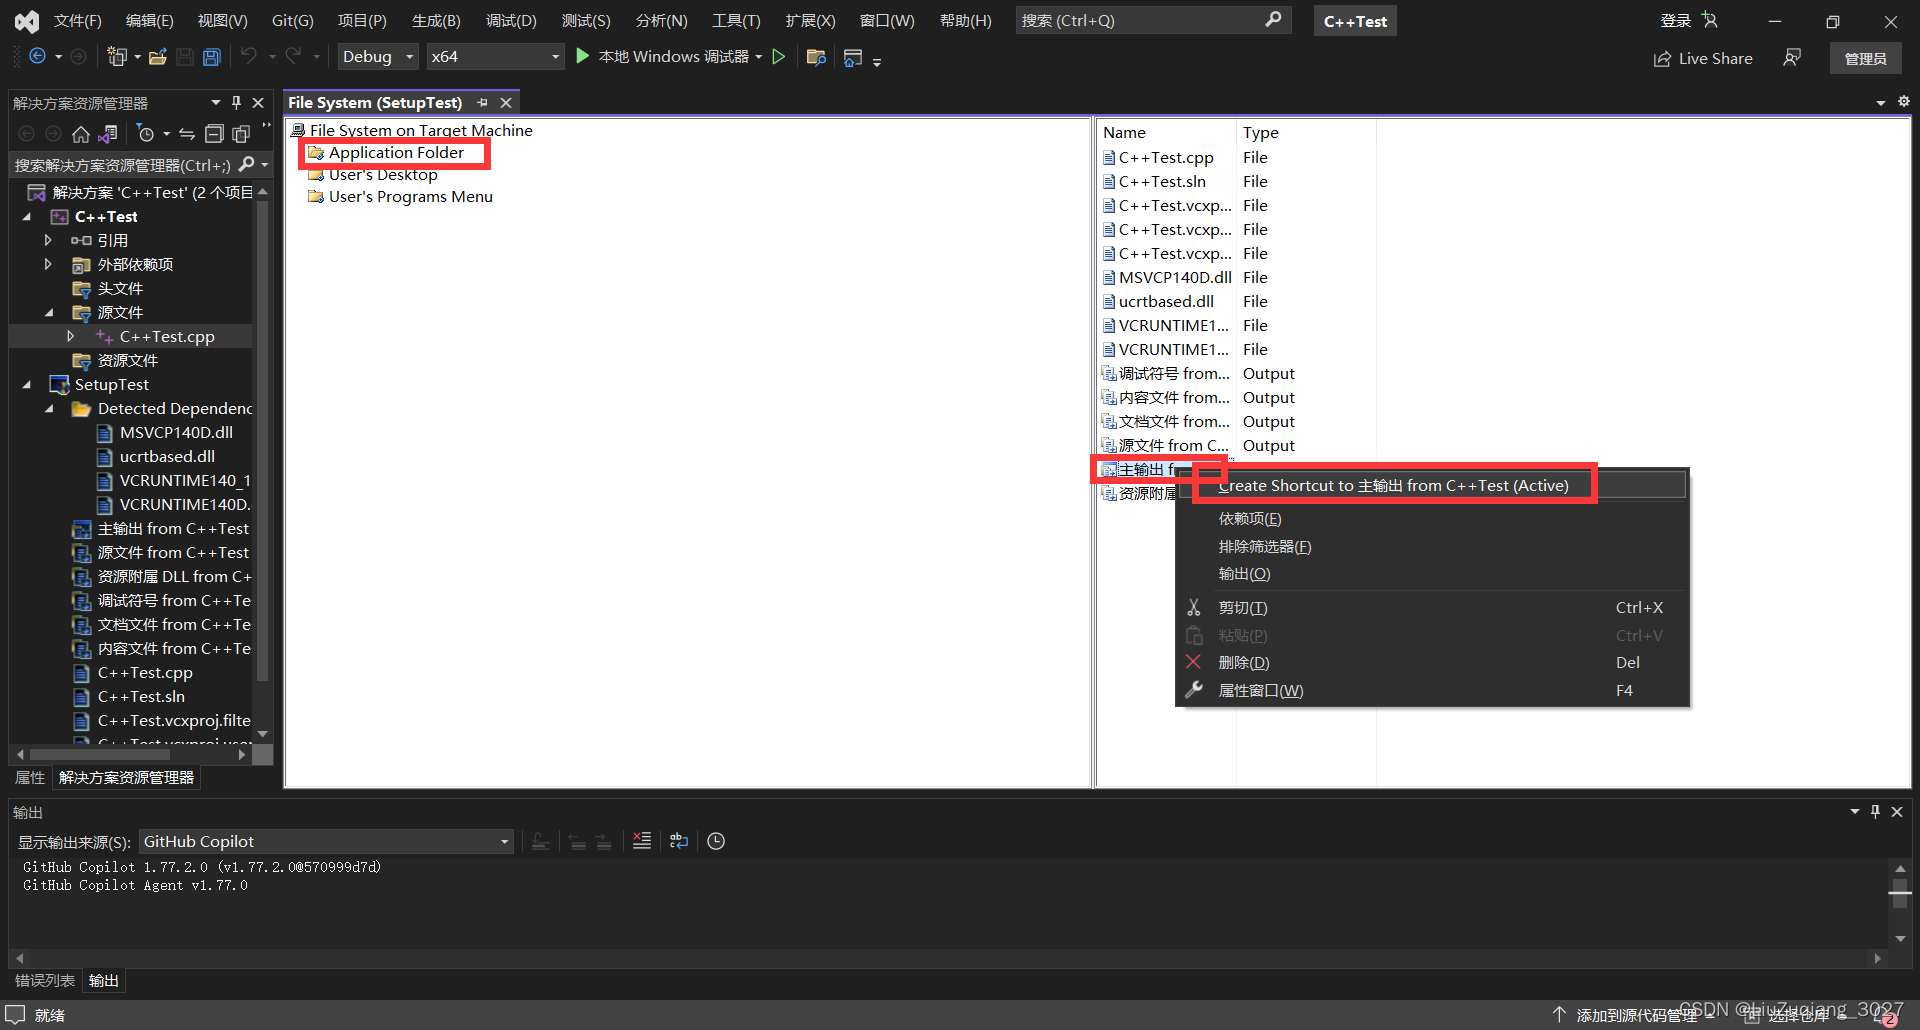Click the new project icon in toolbar
Viewport: 1920px width, 1030px height.
point(117,57)
